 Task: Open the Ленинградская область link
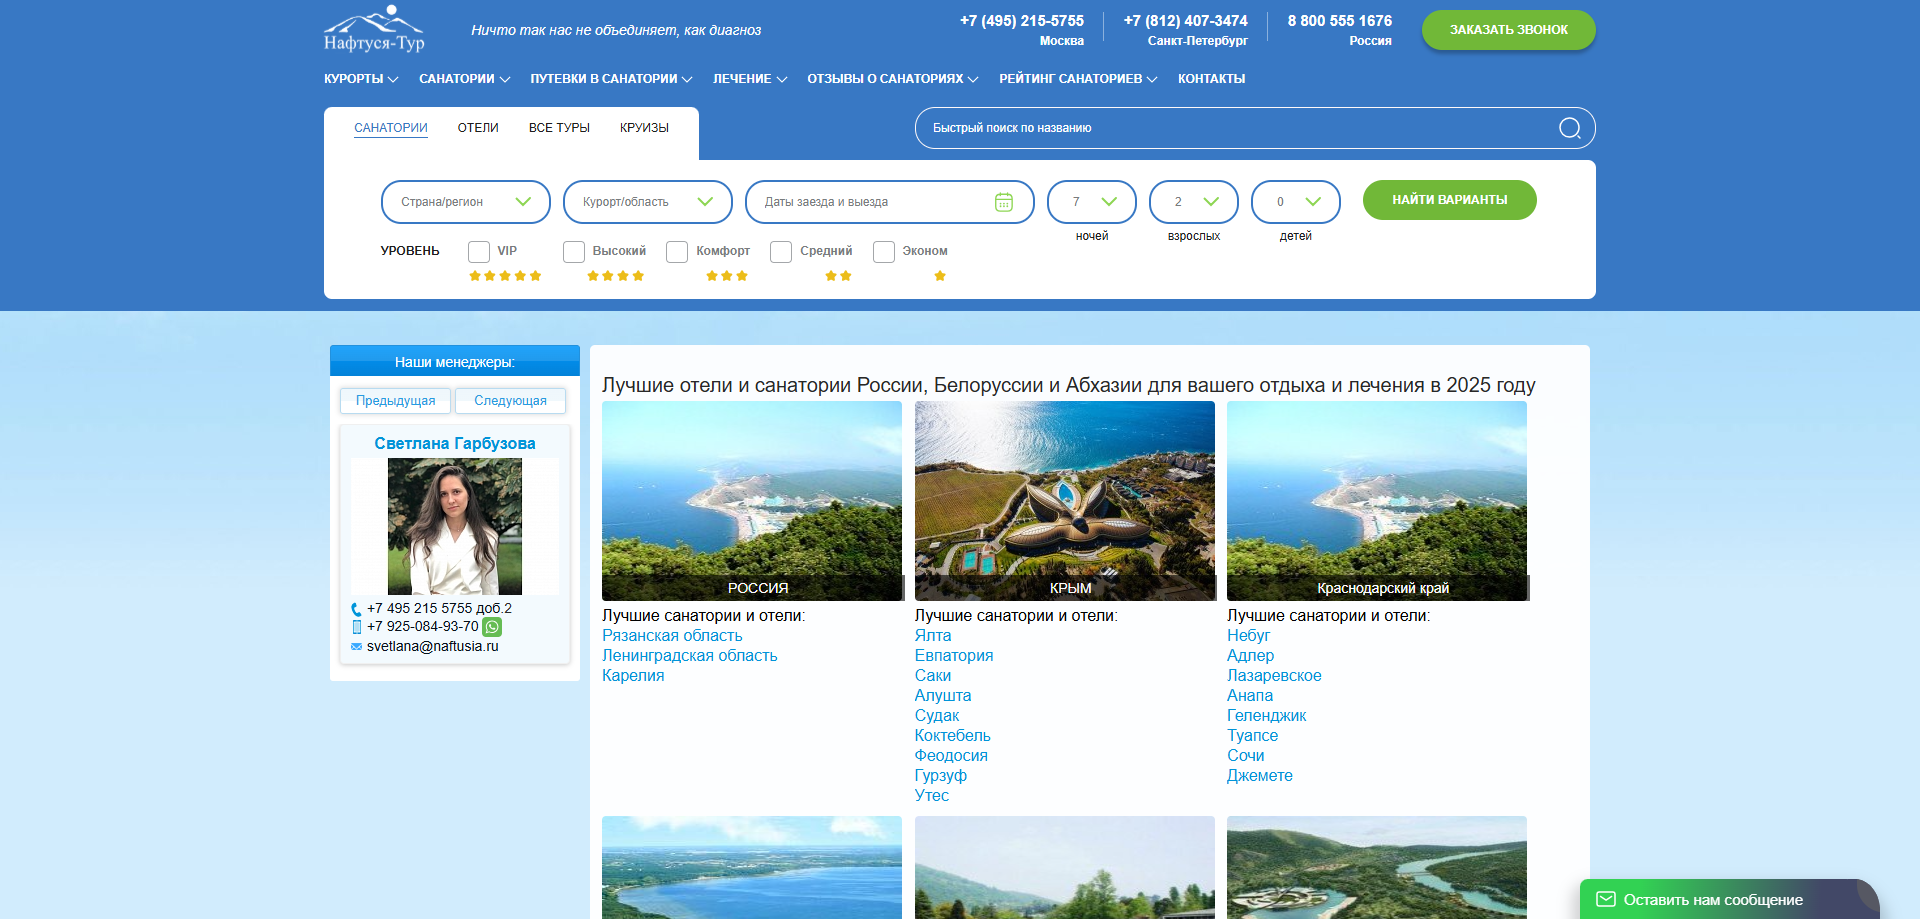click(x=689, y=656)
